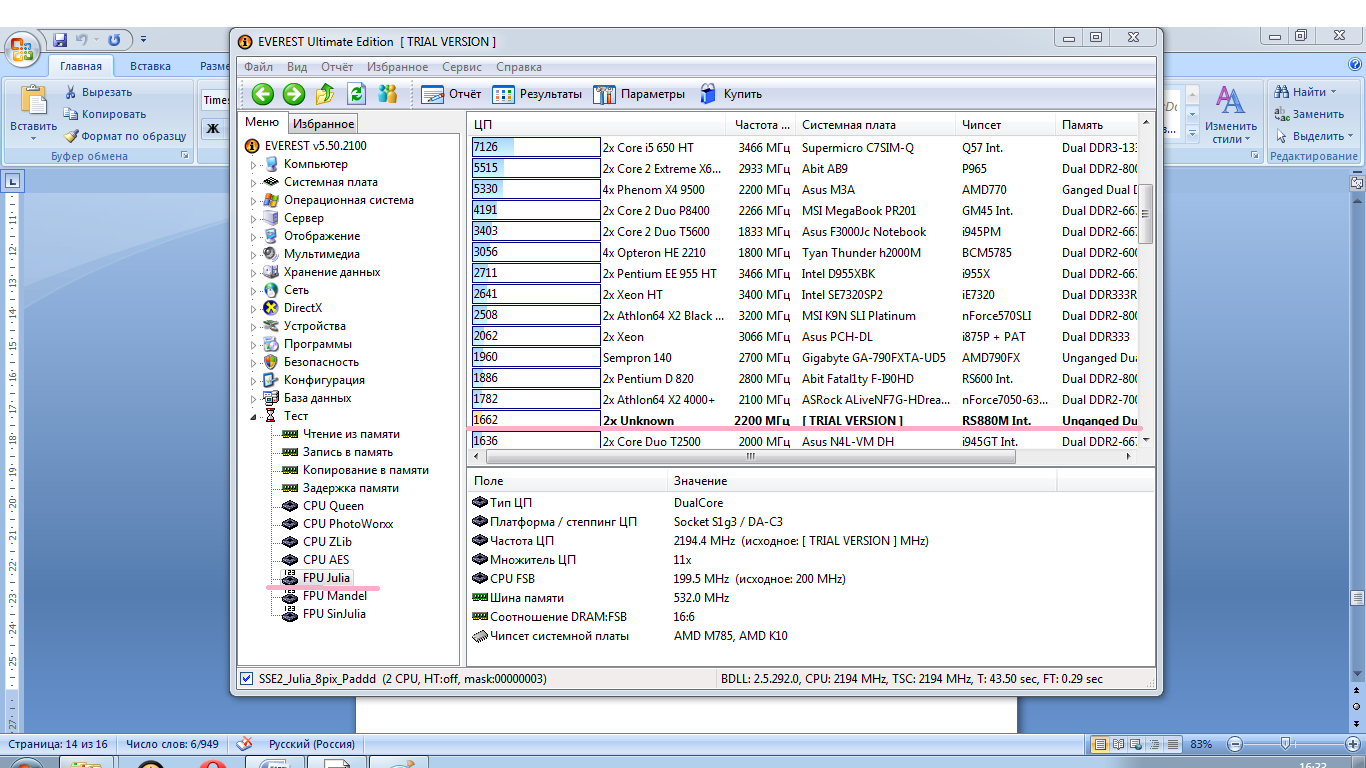Expand the Сервер tree node

[x=254, y=218]
